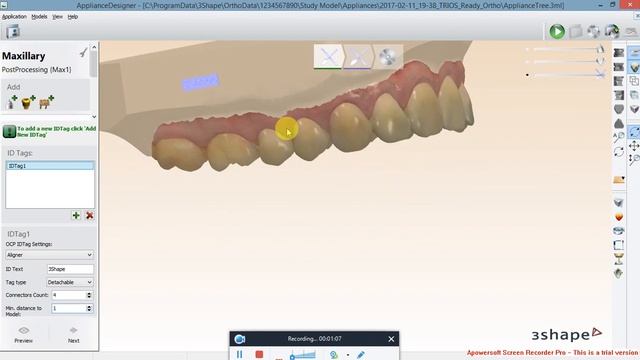The width and height of the screenshot is (640, 360).
Task: Click the rotate view tool icon
Action: [x=634, y=132]
